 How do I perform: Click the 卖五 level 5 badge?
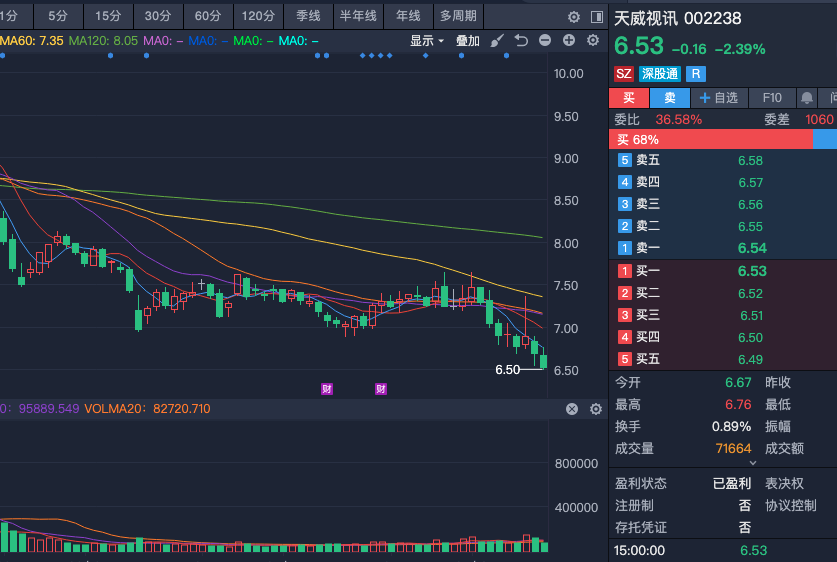tap(625, 160)
